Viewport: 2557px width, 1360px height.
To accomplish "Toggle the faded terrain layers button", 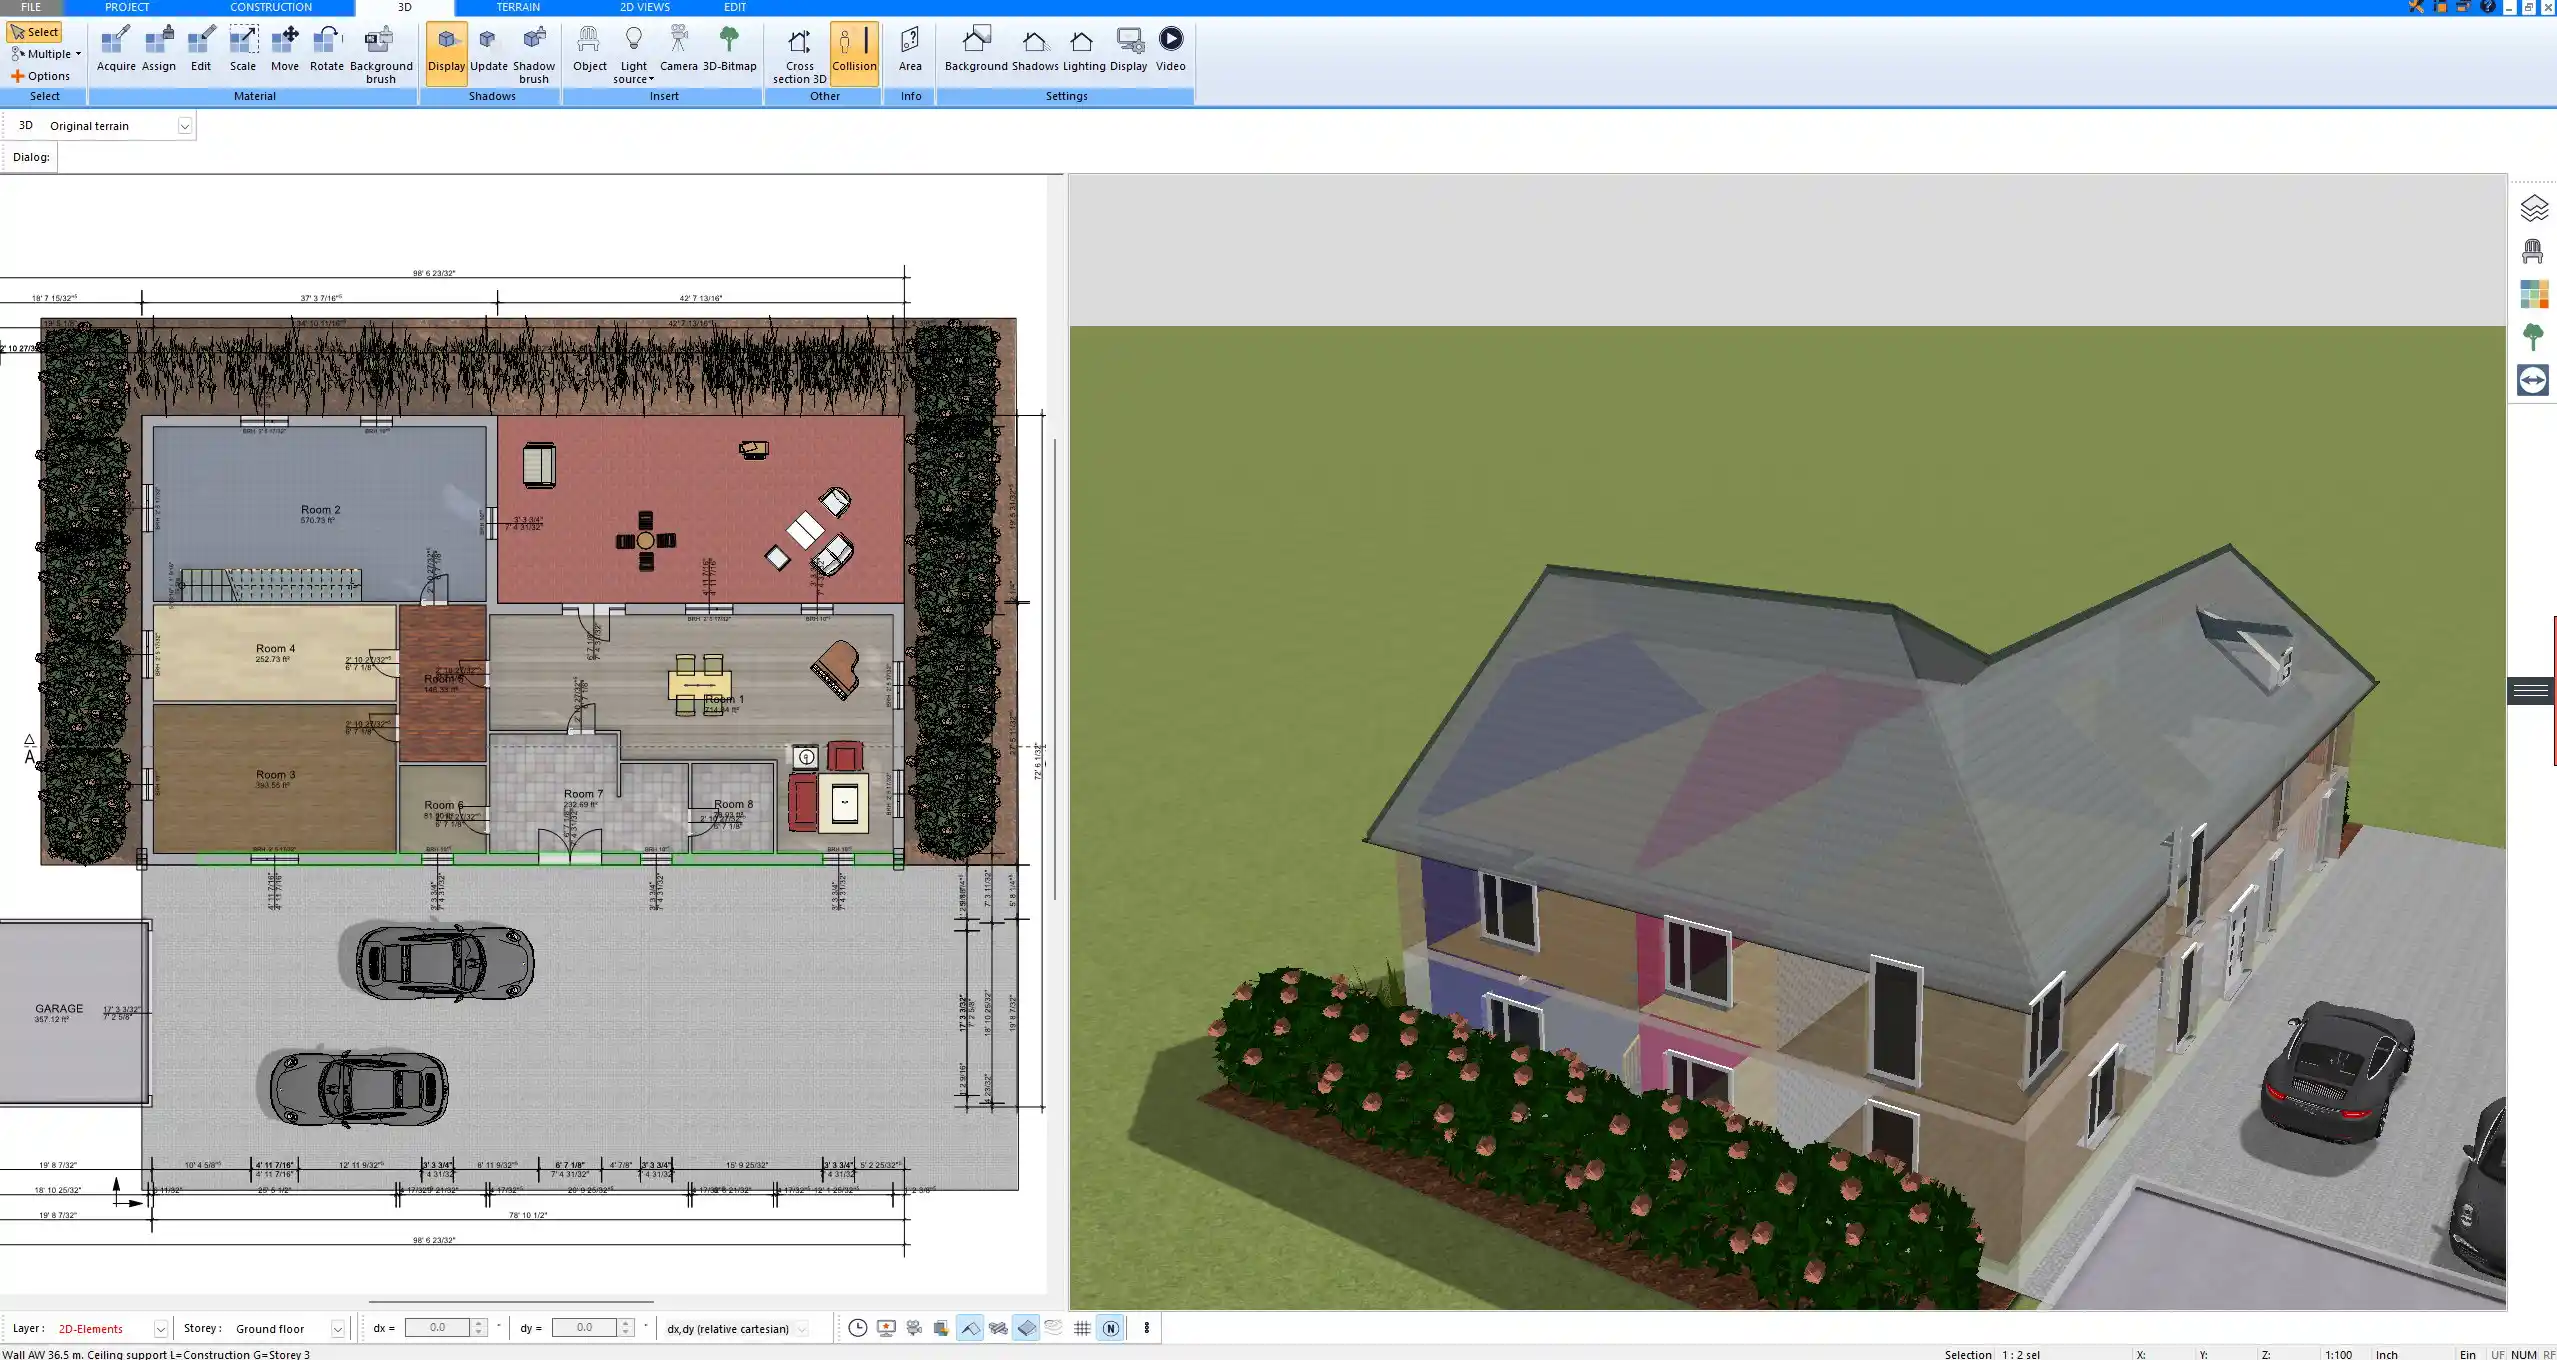I will coord(1054,1328).
